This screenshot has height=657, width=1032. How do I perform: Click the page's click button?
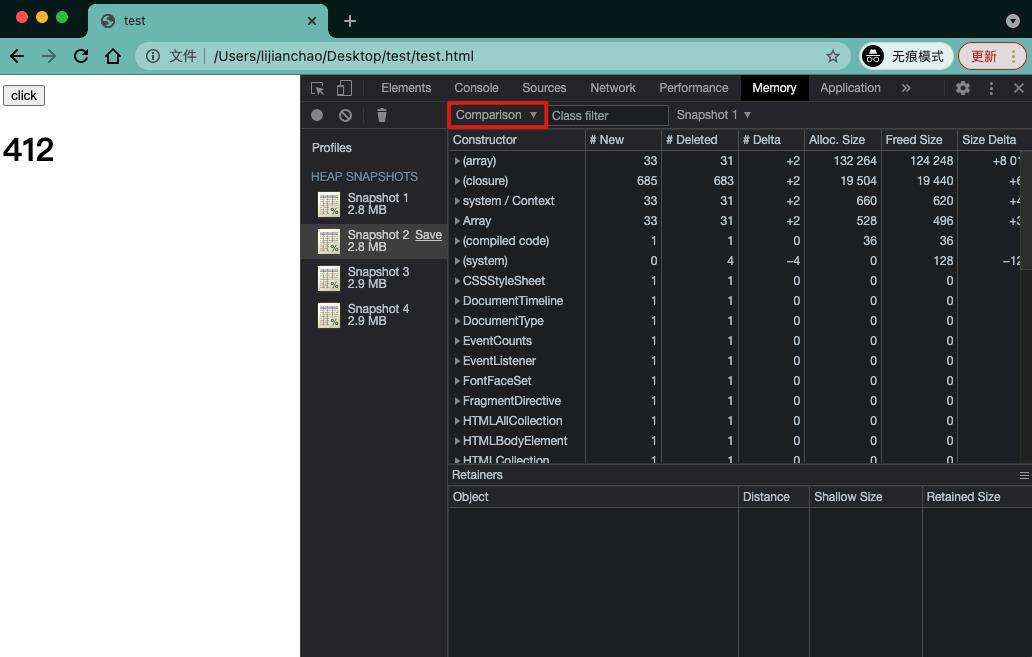(24, 95)
